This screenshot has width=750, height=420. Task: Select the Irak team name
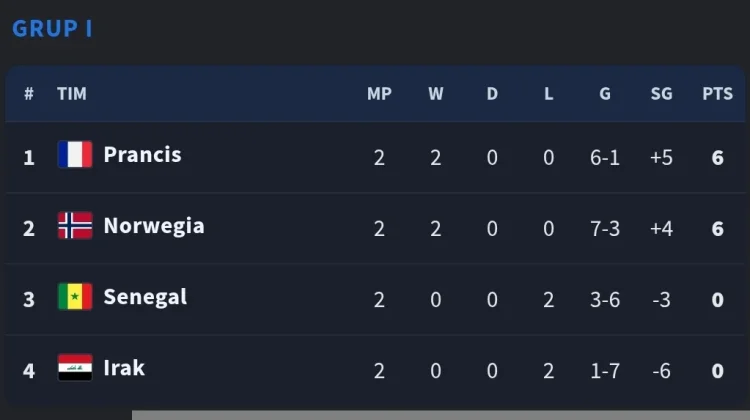(124, 368)
